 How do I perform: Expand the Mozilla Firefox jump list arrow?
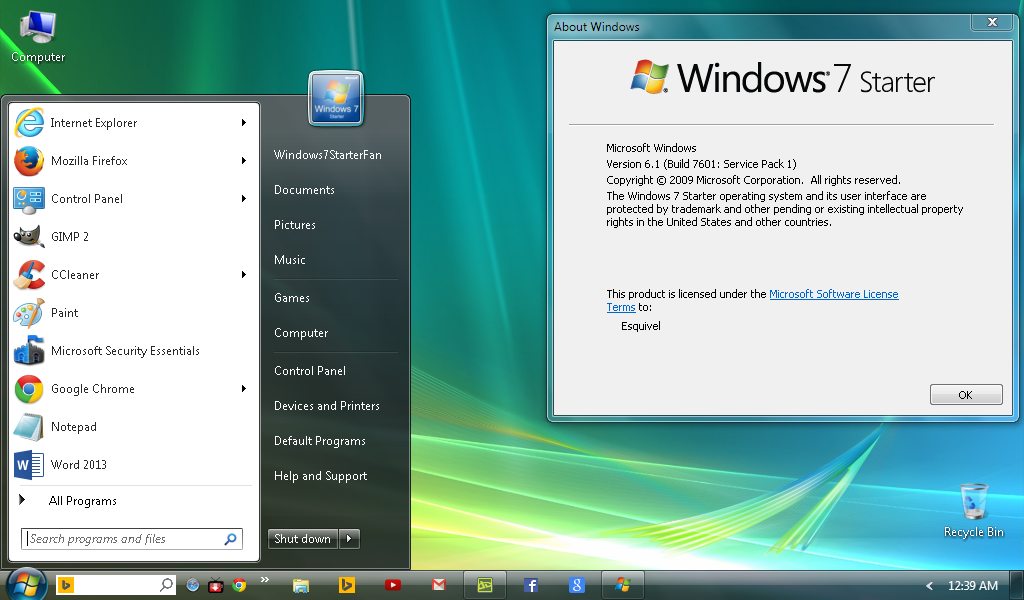pyautogui.click(x=244, y=161)
